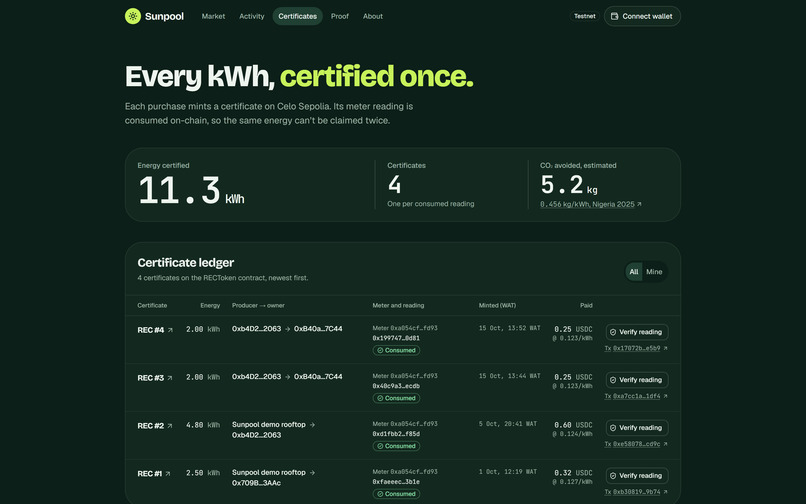The width and height of the screenshot is (806, 504).
Task: Click the Testnet network badge
Action: tap(584, 16)
